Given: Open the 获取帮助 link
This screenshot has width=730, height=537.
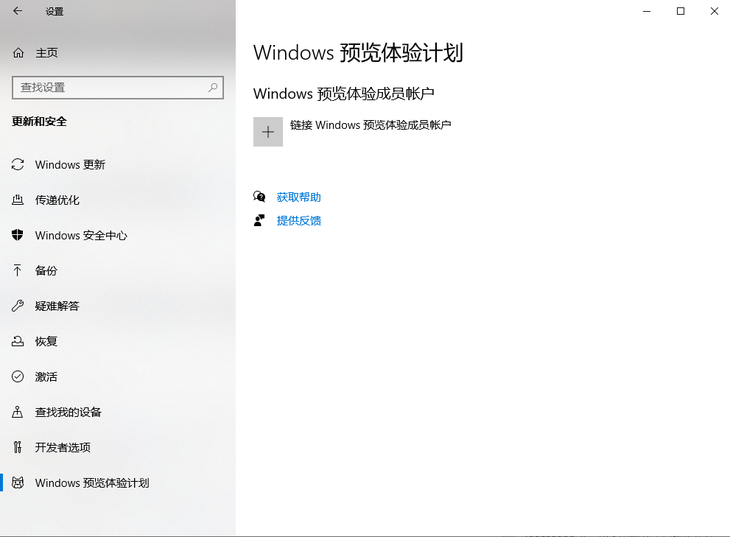Looking at the screenshot, I should pyautogui.click(x=298, y=197).
